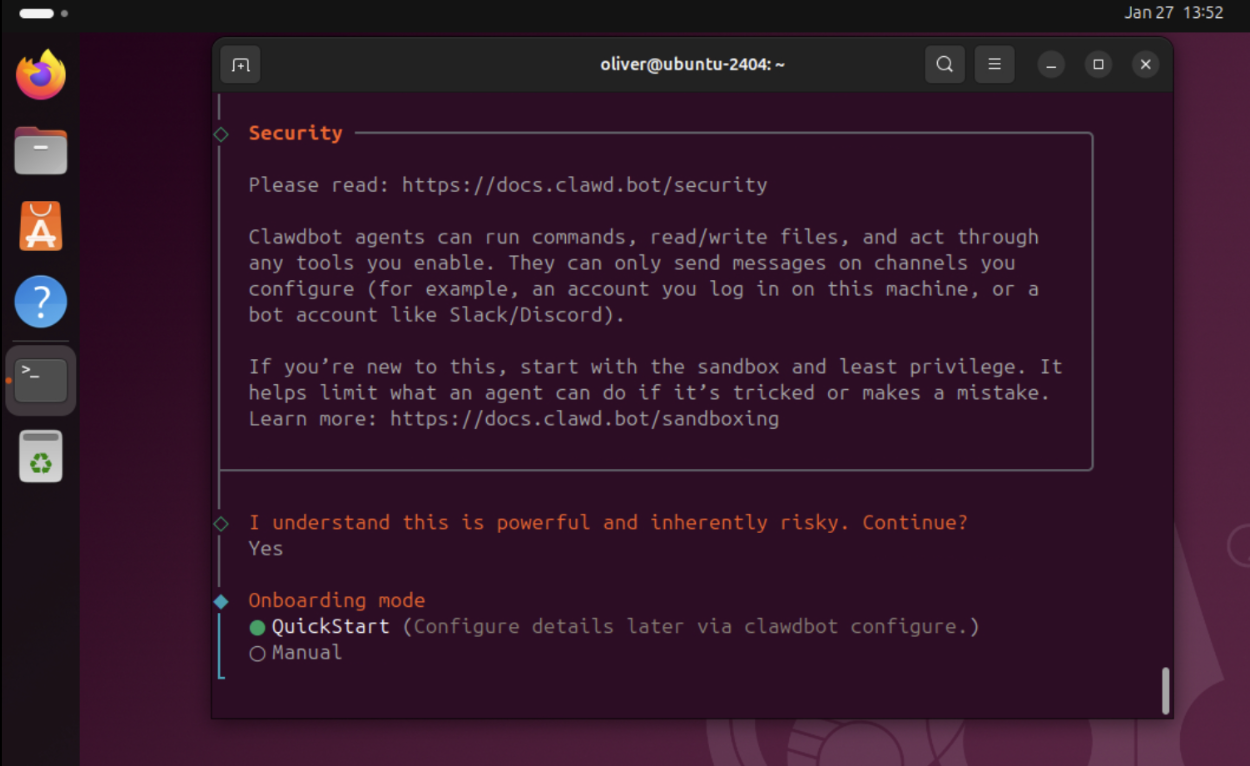
Task: Open the docs.clawd.bot/security link
Action: [584, 185]
